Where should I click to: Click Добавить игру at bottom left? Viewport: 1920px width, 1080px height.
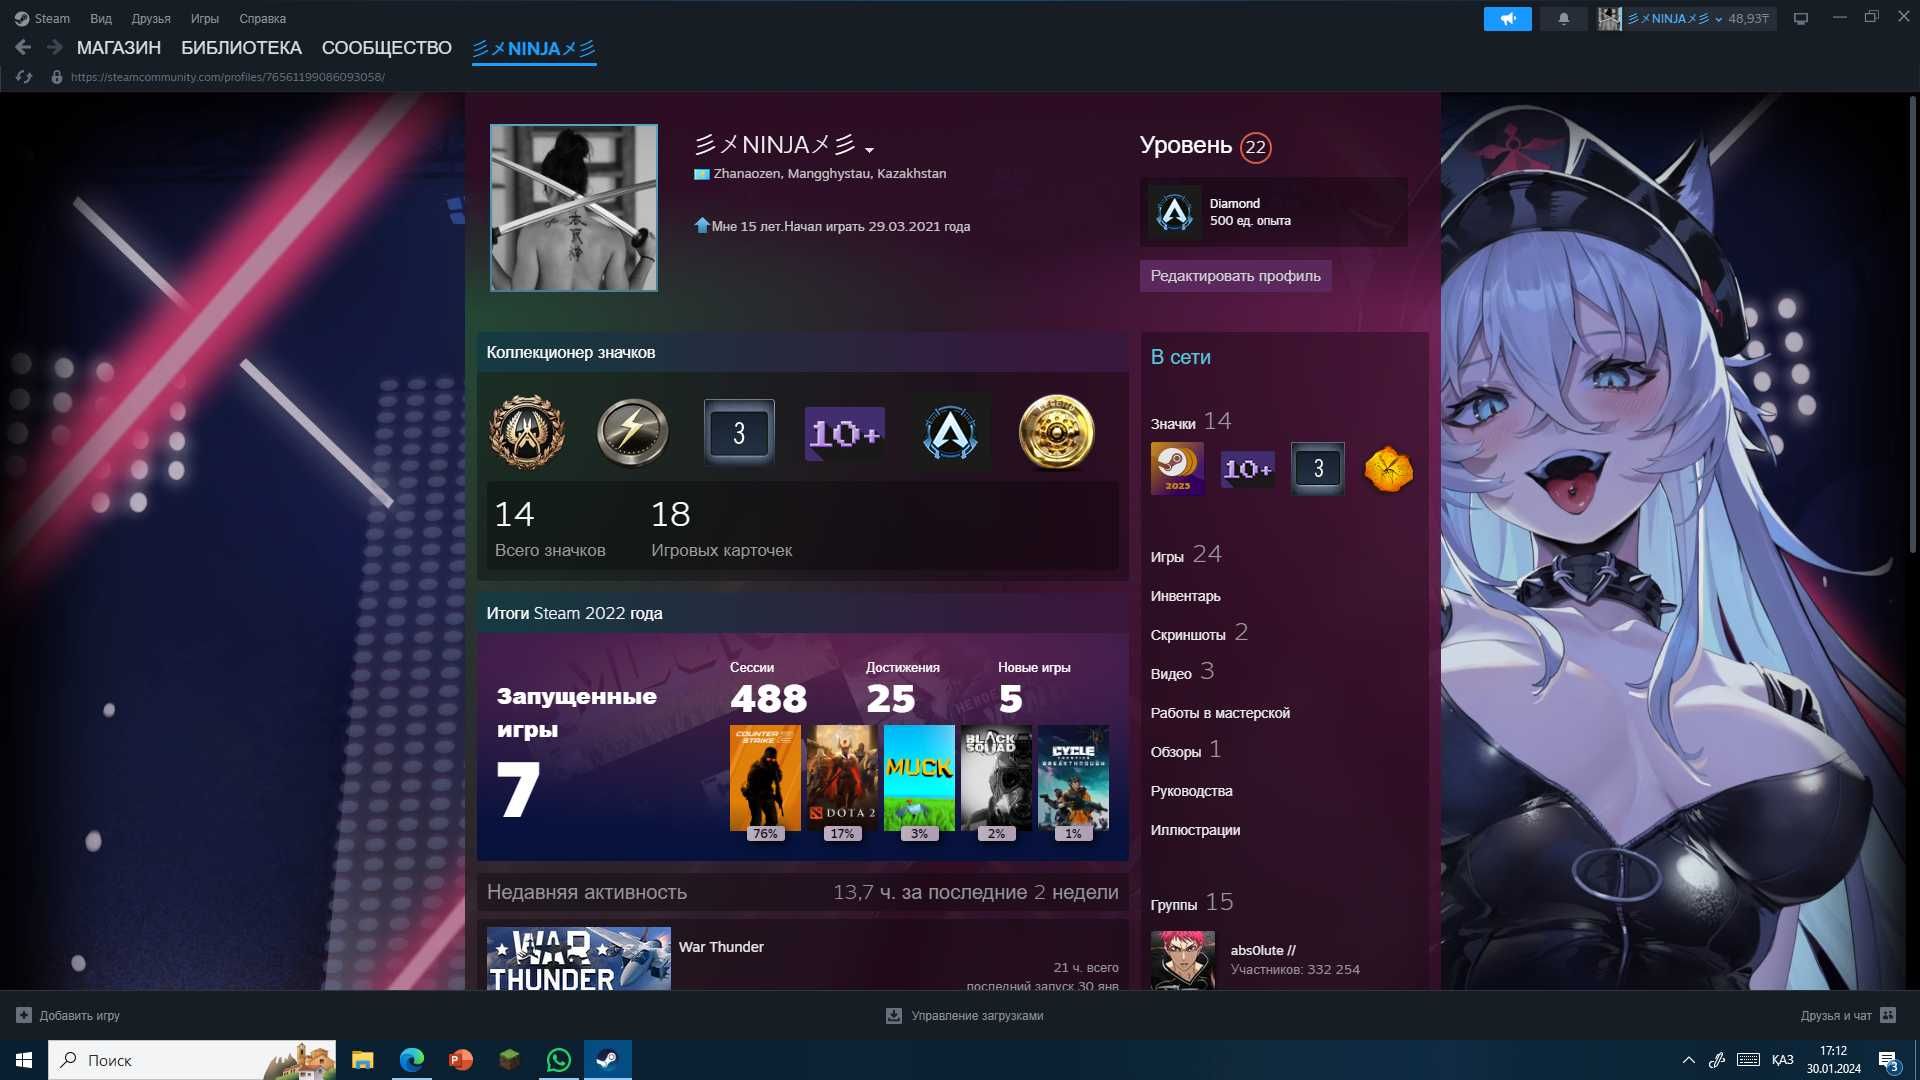click(x=80, y=1015)
